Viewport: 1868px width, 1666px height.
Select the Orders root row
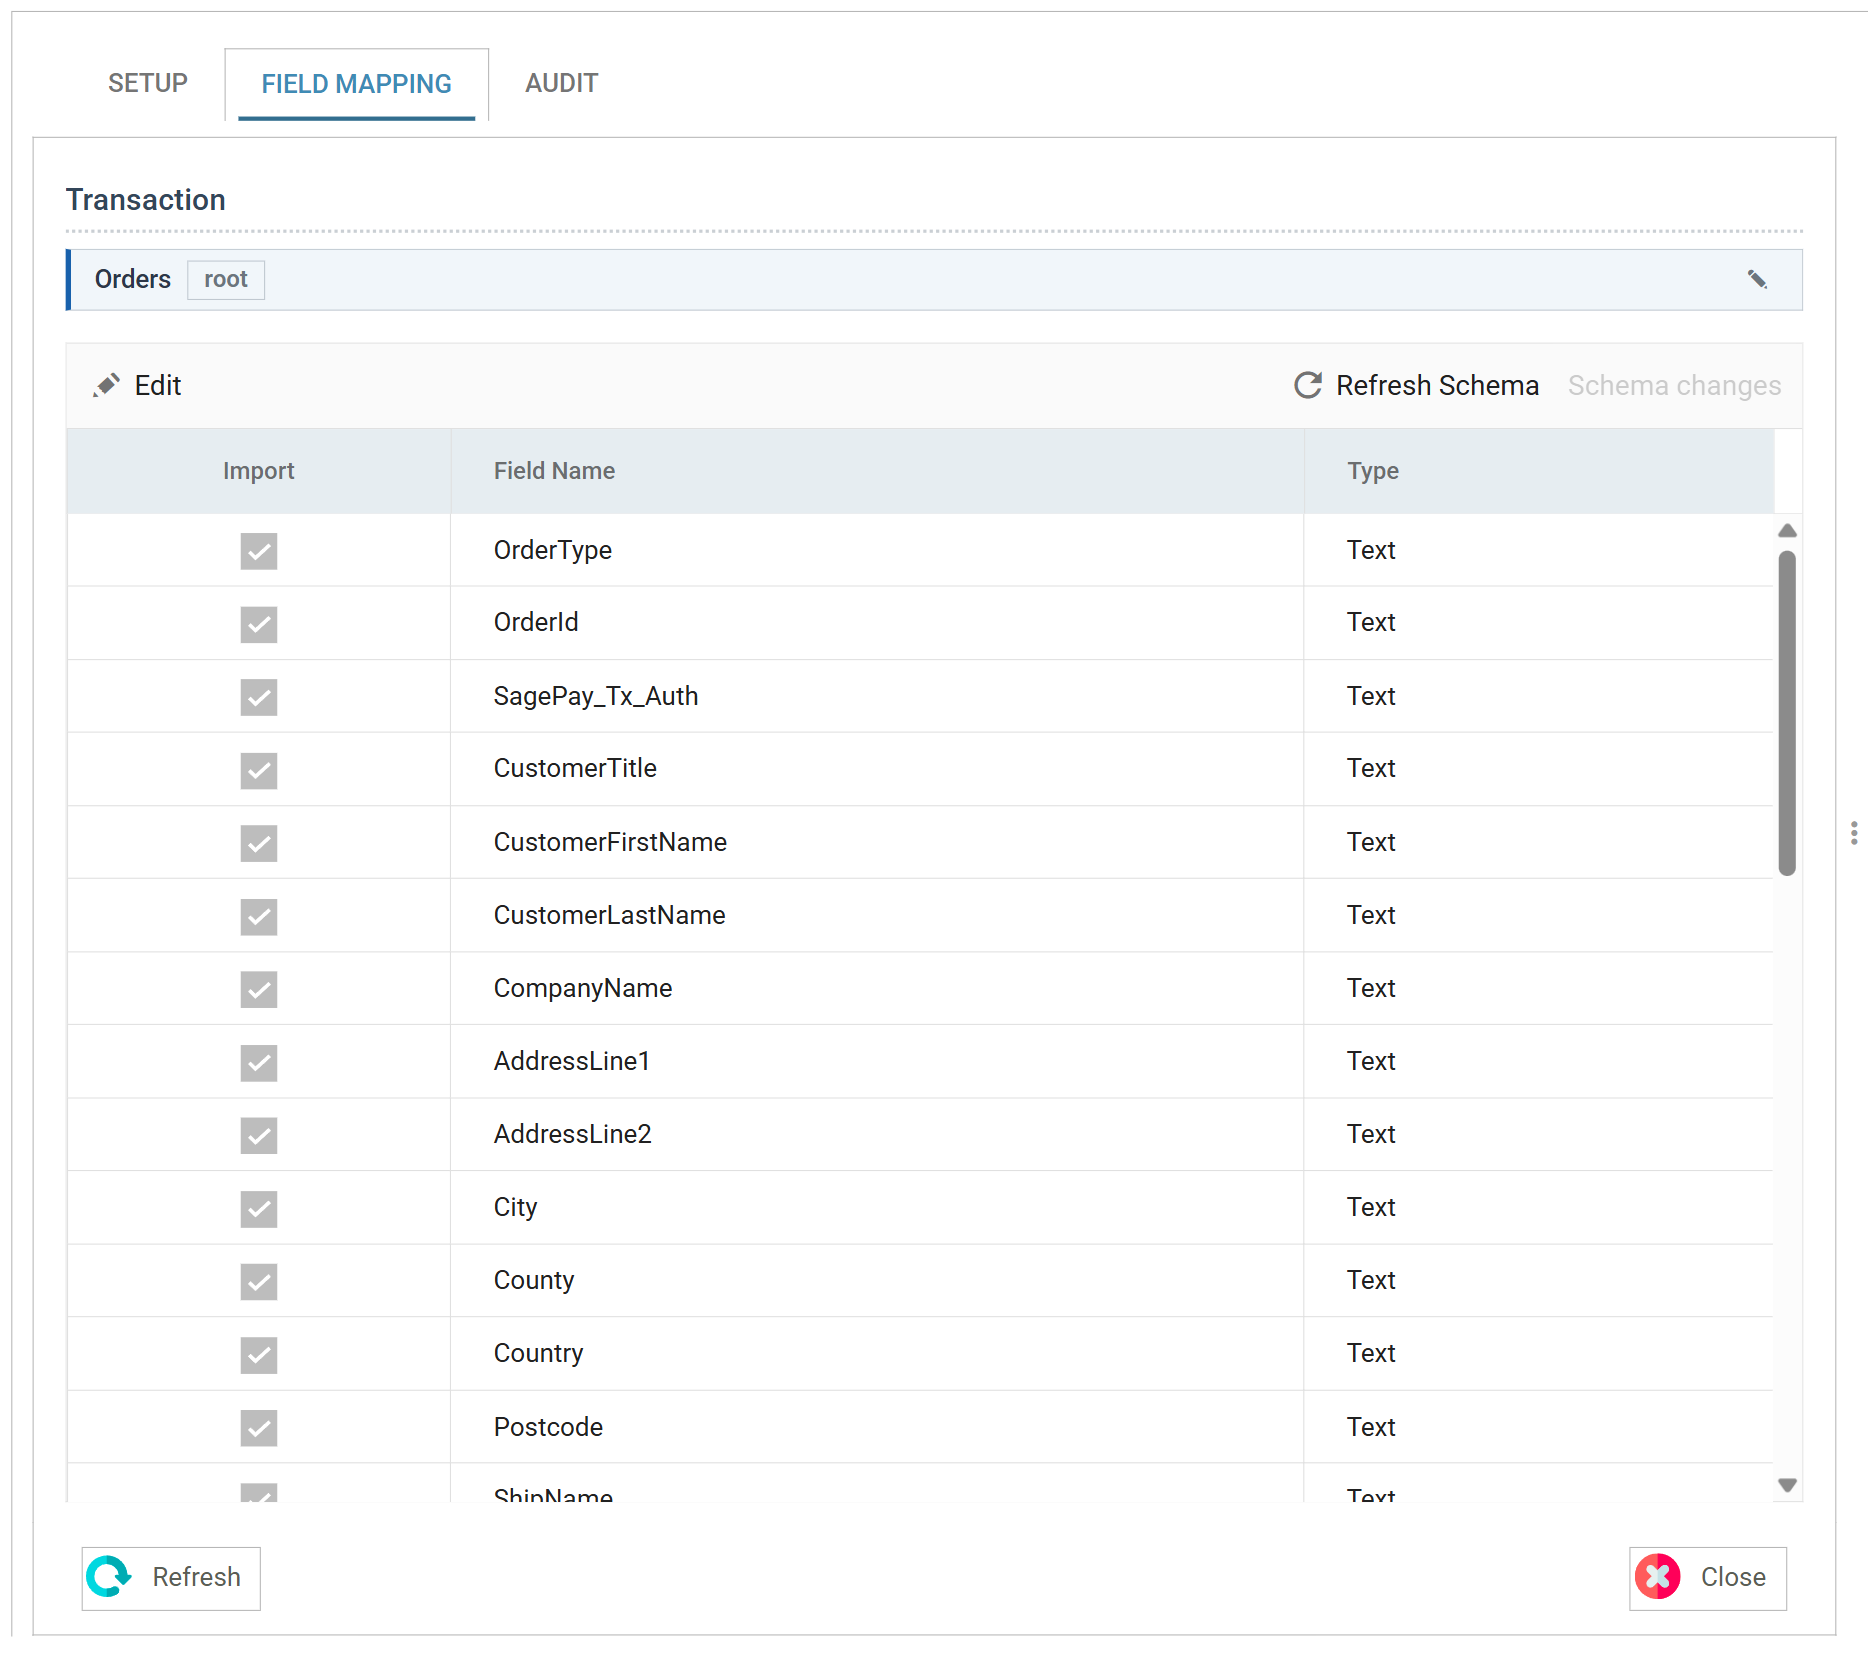pos(934,279)
